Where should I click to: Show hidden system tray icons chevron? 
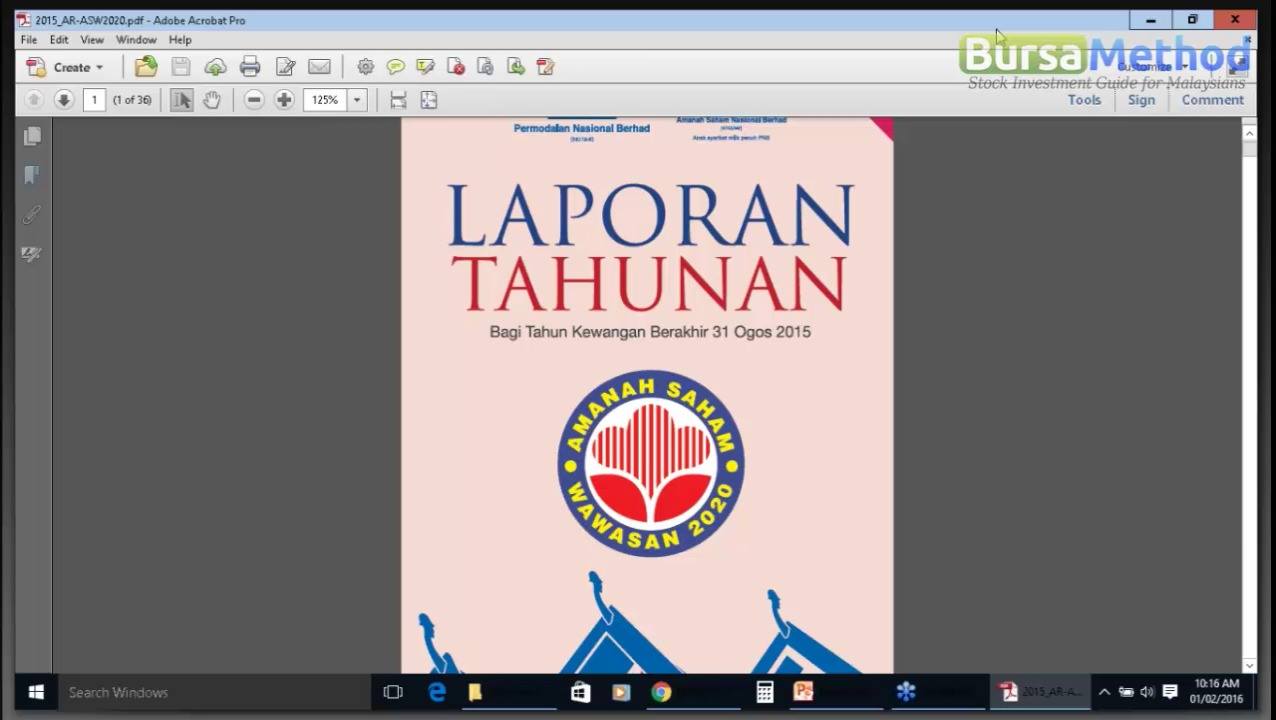pos(1104,692)
